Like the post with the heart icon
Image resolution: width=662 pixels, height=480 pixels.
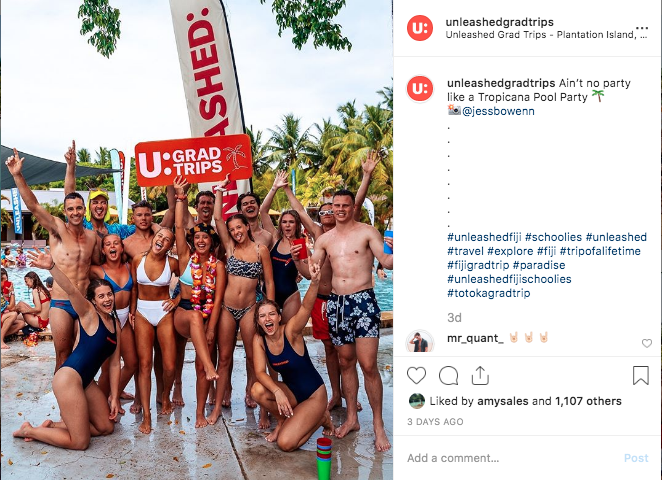coord(416,375)
